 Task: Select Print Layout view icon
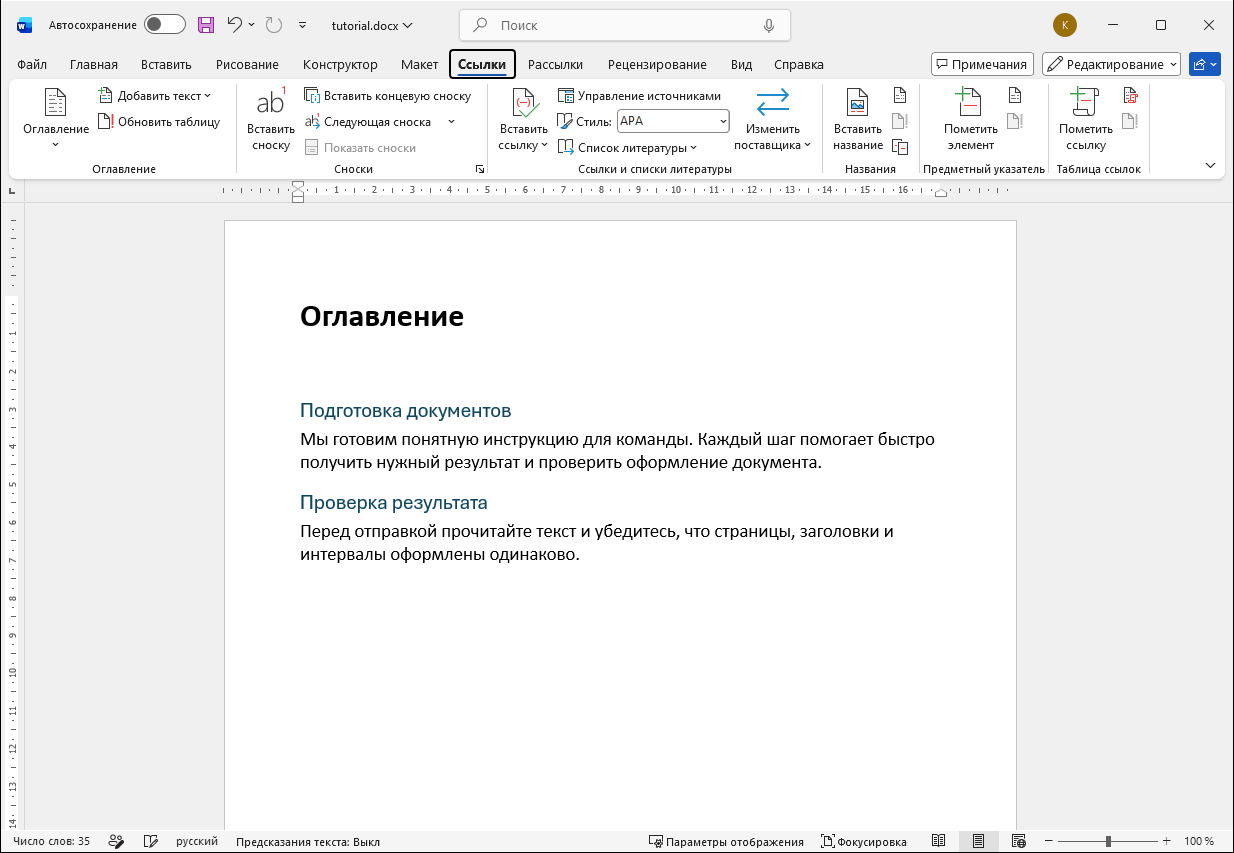click(978, 841)
